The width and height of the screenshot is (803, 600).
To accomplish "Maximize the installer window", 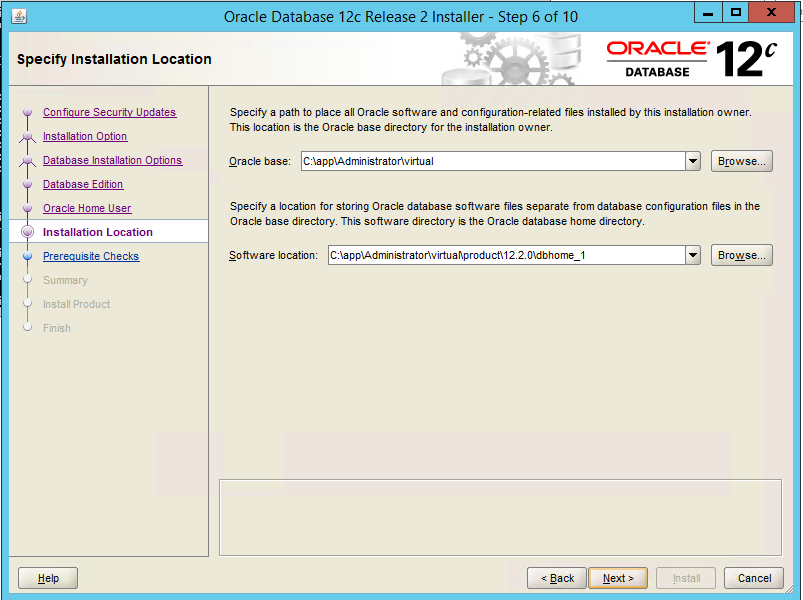I will [x=736, y=13].
